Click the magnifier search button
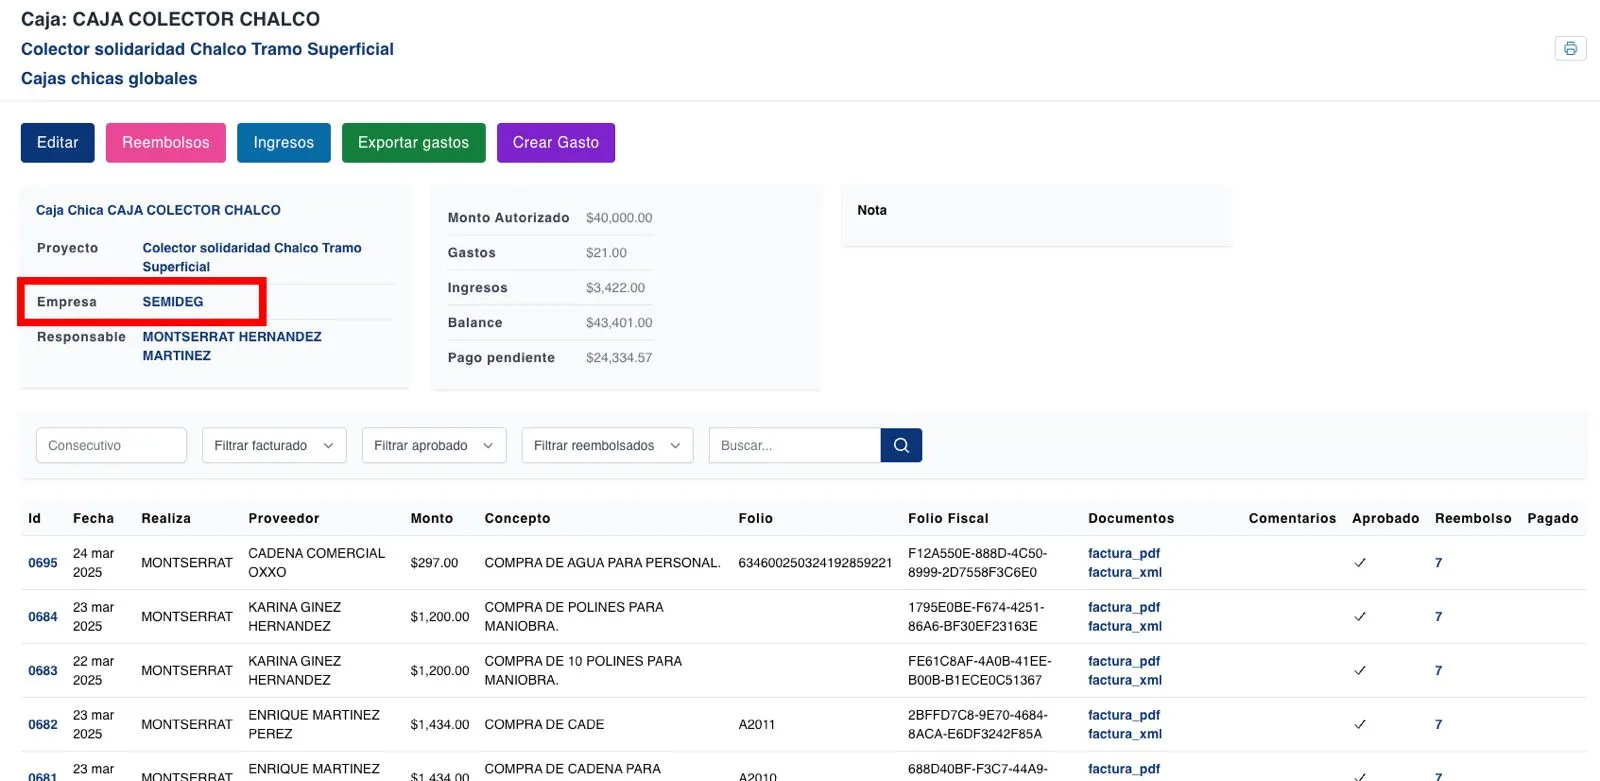The height and width of the screenshot is (781, 1600). coord(901,445)
